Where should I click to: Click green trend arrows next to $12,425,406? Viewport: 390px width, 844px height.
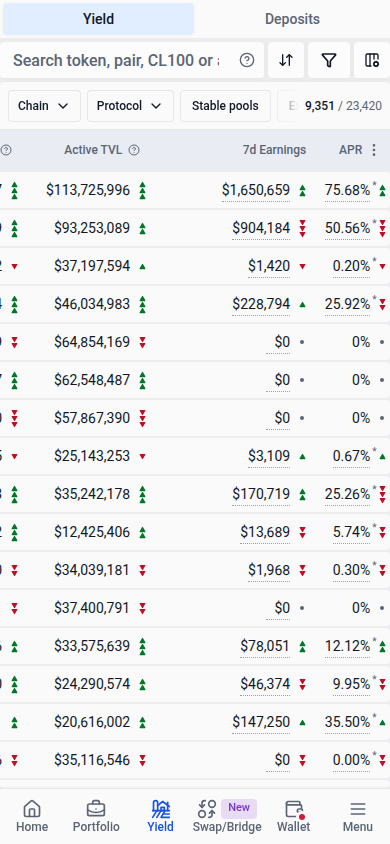point(143,532)
